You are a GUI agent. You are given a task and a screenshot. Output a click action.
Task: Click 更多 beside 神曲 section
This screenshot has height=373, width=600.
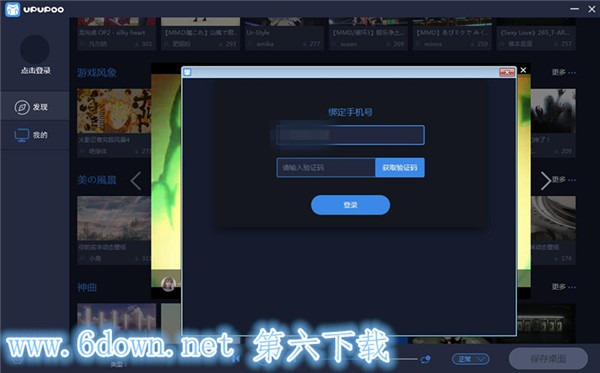pos(563,287)
